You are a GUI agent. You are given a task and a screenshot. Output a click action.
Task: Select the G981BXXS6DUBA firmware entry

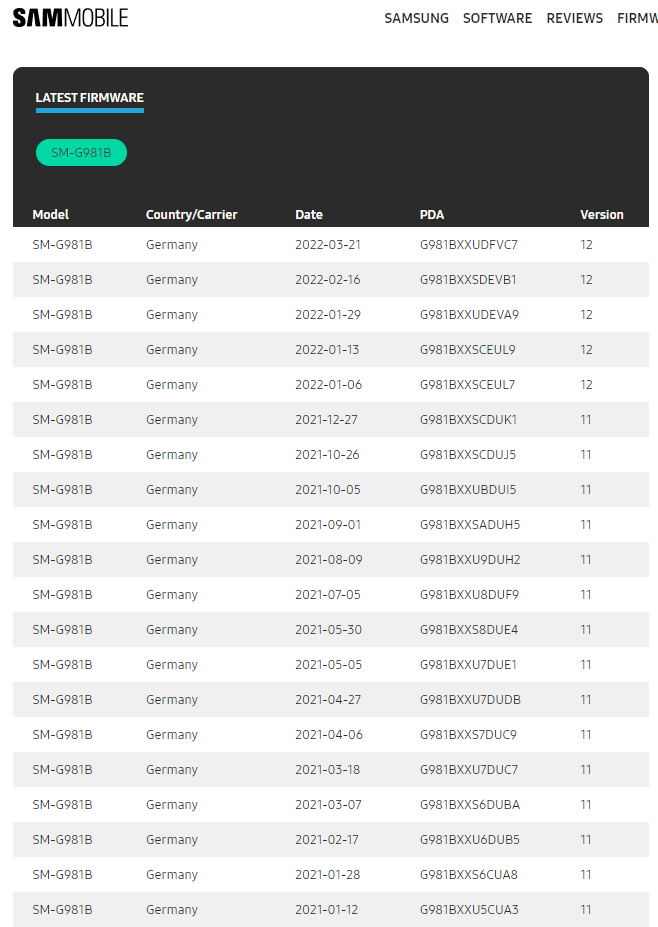coord(331,805)
